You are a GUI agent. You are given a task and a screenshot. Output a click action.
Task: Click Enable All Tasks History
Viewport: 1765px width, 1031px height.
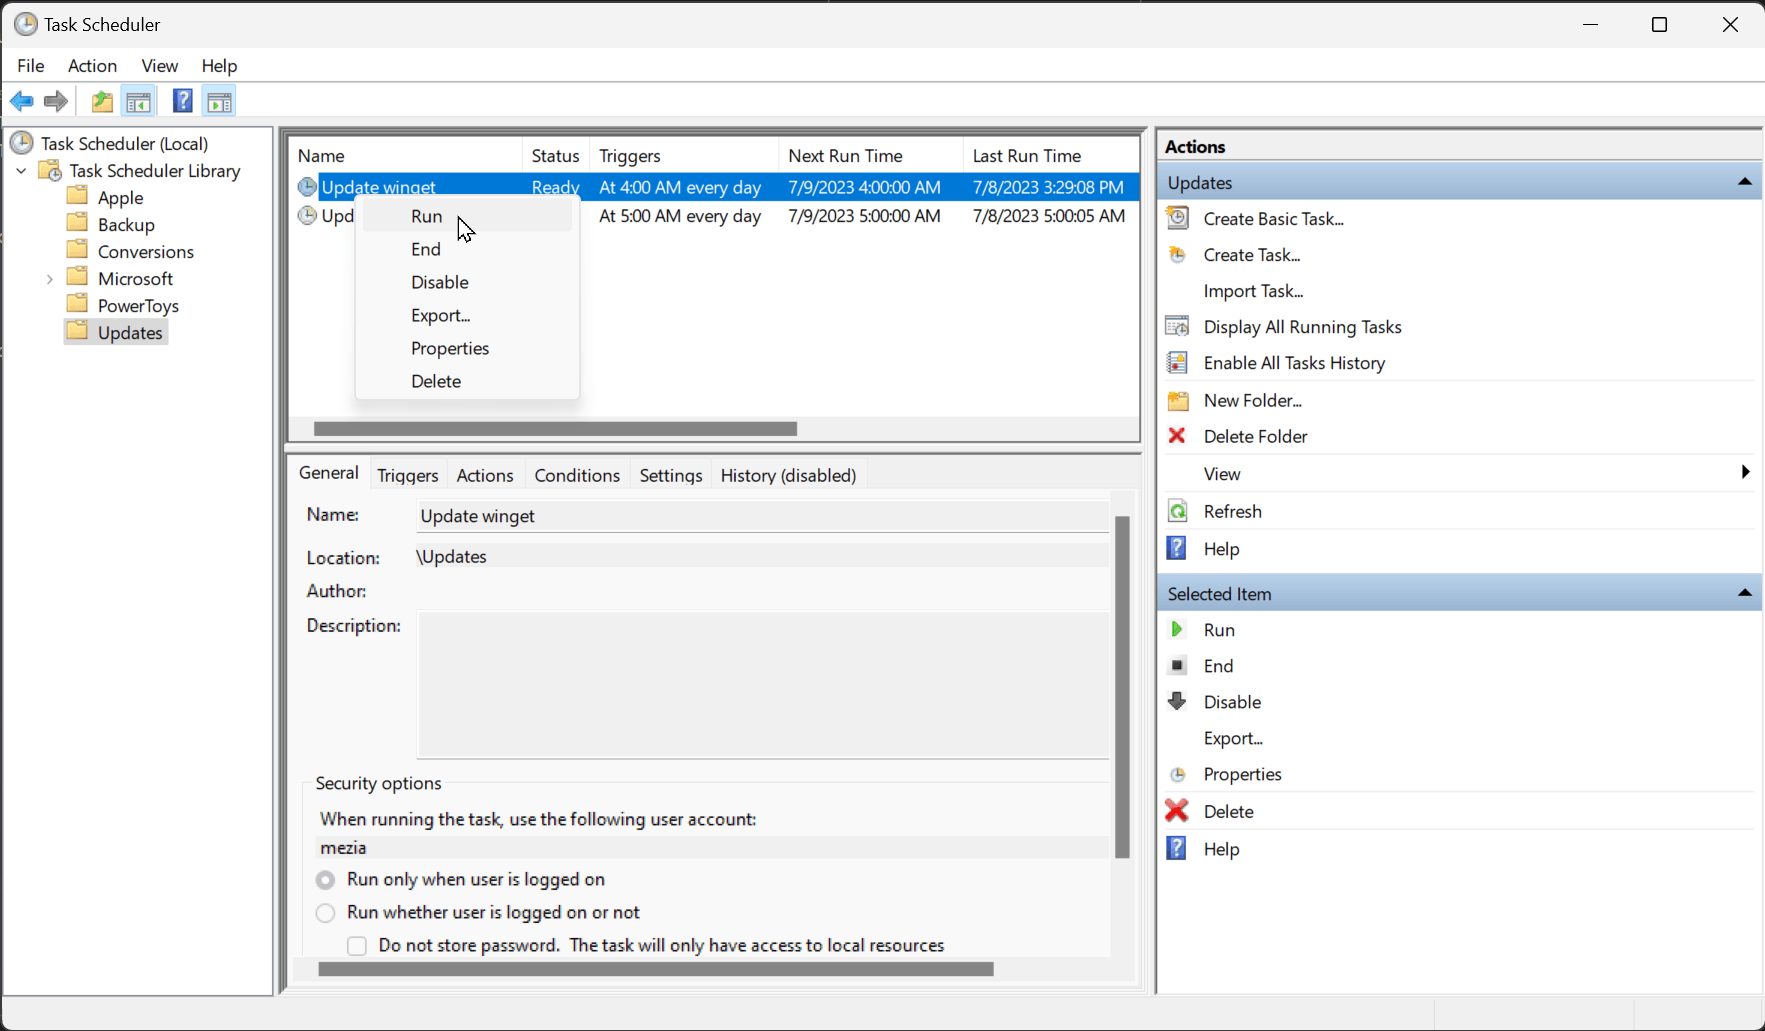point(1294,363)
